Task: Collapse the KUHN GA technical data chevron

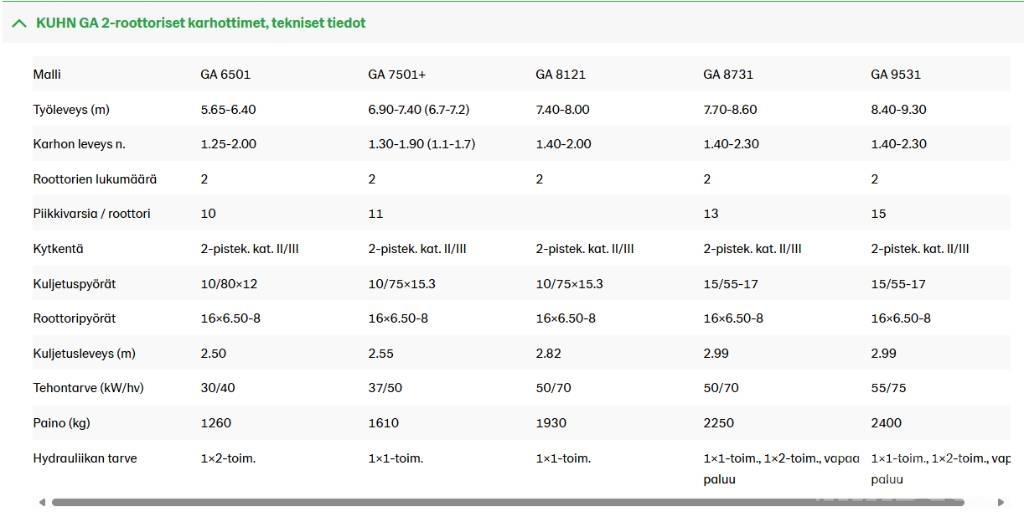Action: [19, 24]
